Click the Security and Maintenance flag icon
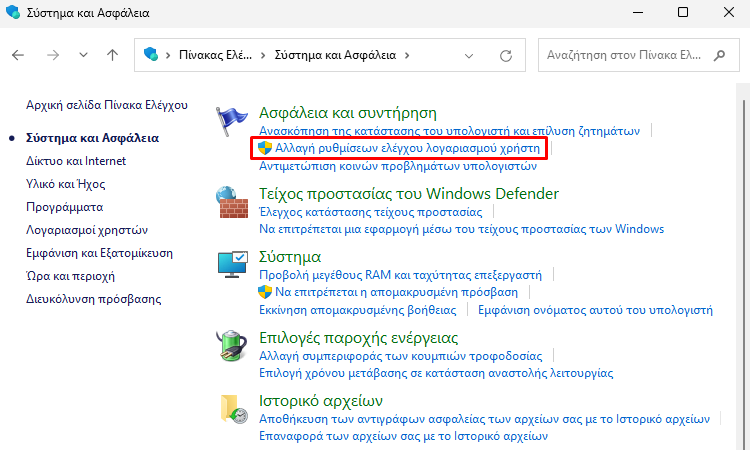Viewport: 750px width, 450px height. point(233,121)
